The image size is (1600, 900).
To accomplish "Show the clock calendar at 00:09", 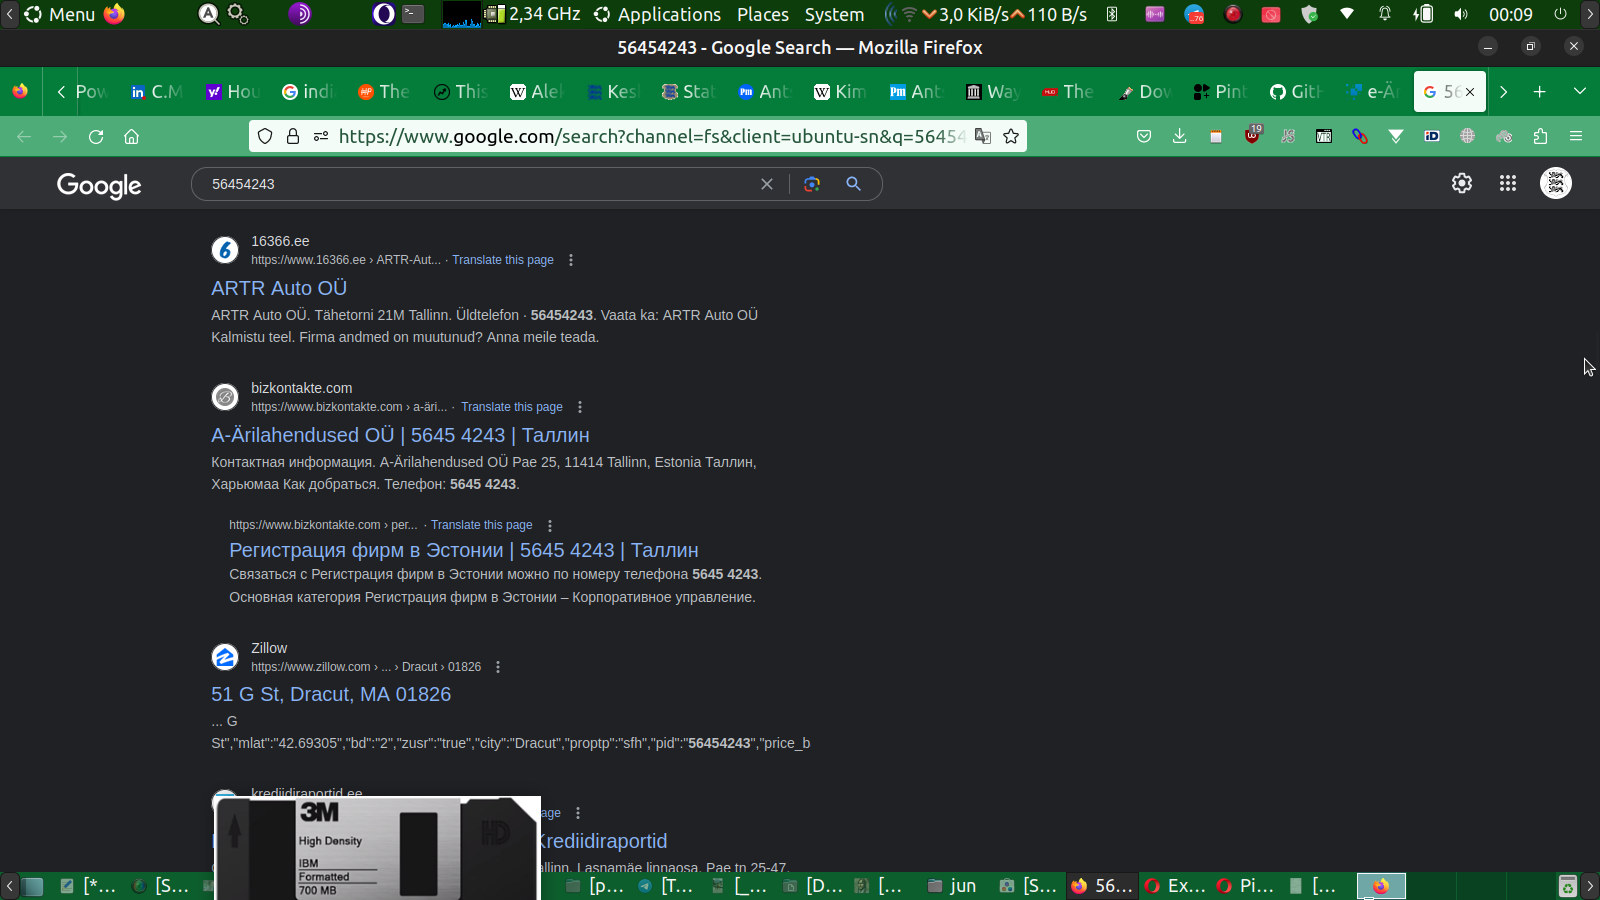I will [x=1510, y=14].
